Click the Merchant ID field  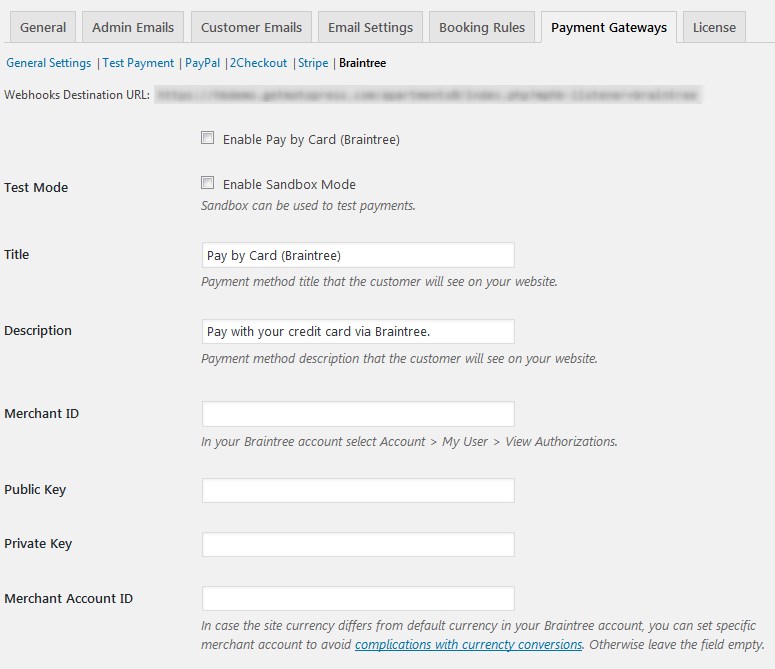point(358,414)
